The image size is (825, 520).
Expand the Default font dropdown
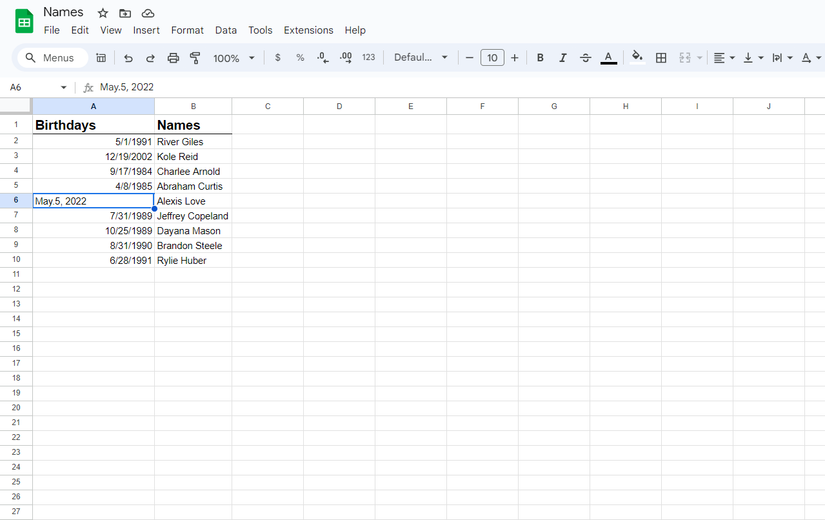tap(421, 58)
